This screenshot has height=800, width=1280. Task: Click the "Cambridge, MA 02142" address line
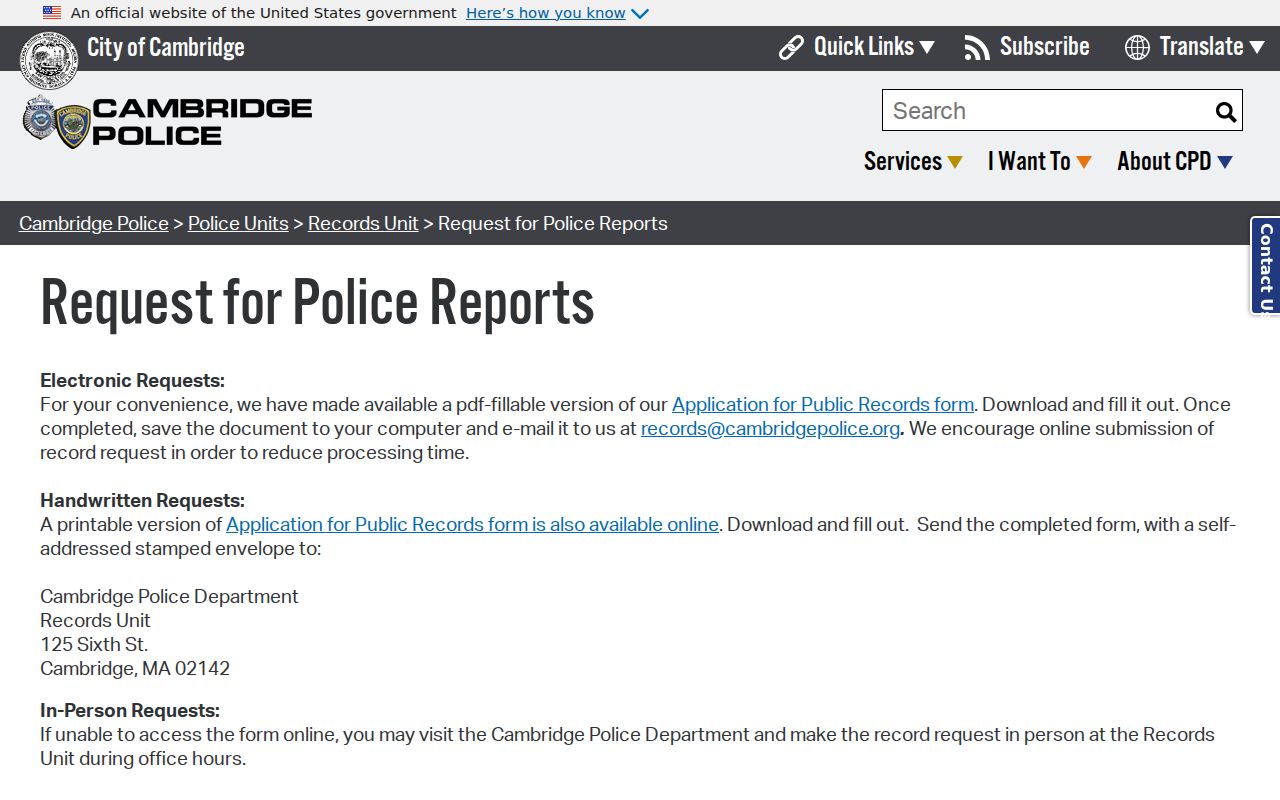click(x=135, y=668)
